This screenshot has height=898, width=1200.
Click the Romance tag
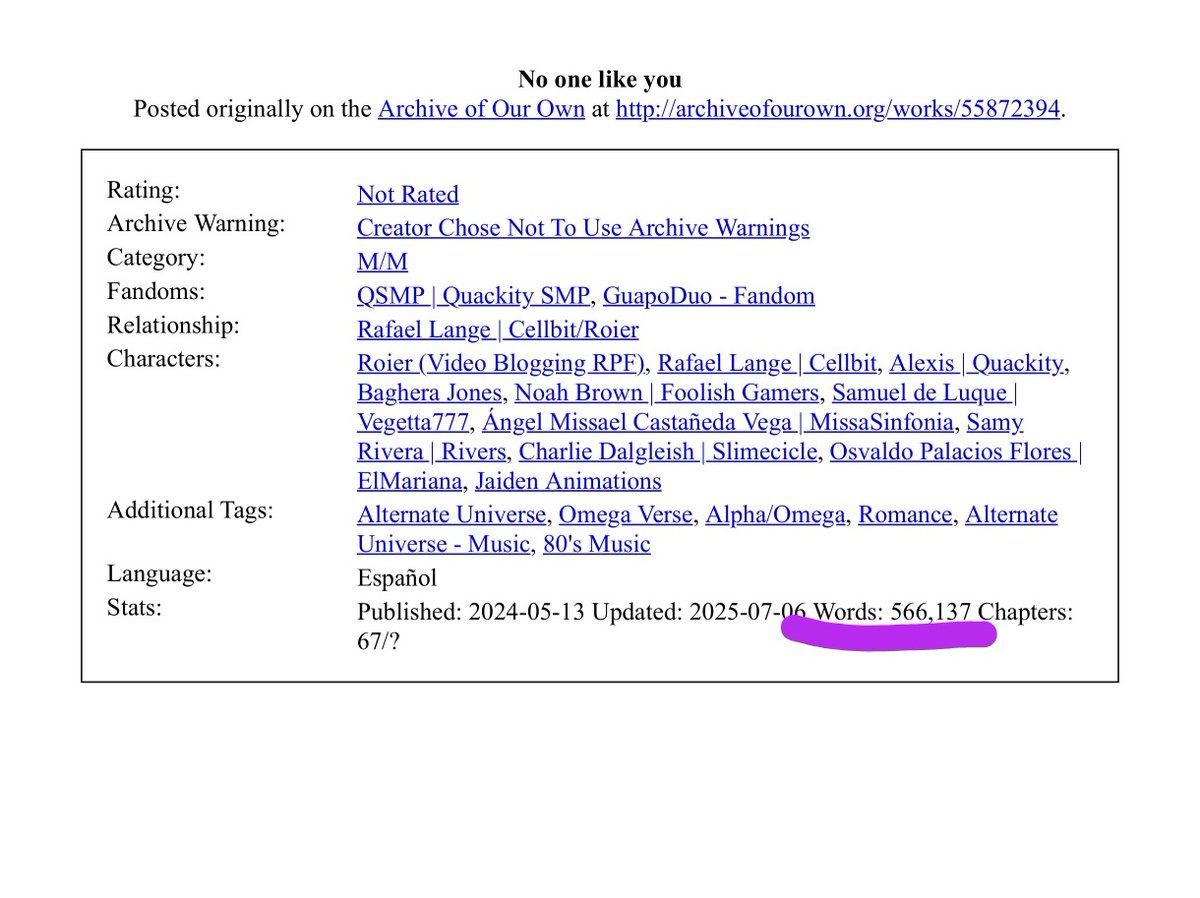click(905, 515)
